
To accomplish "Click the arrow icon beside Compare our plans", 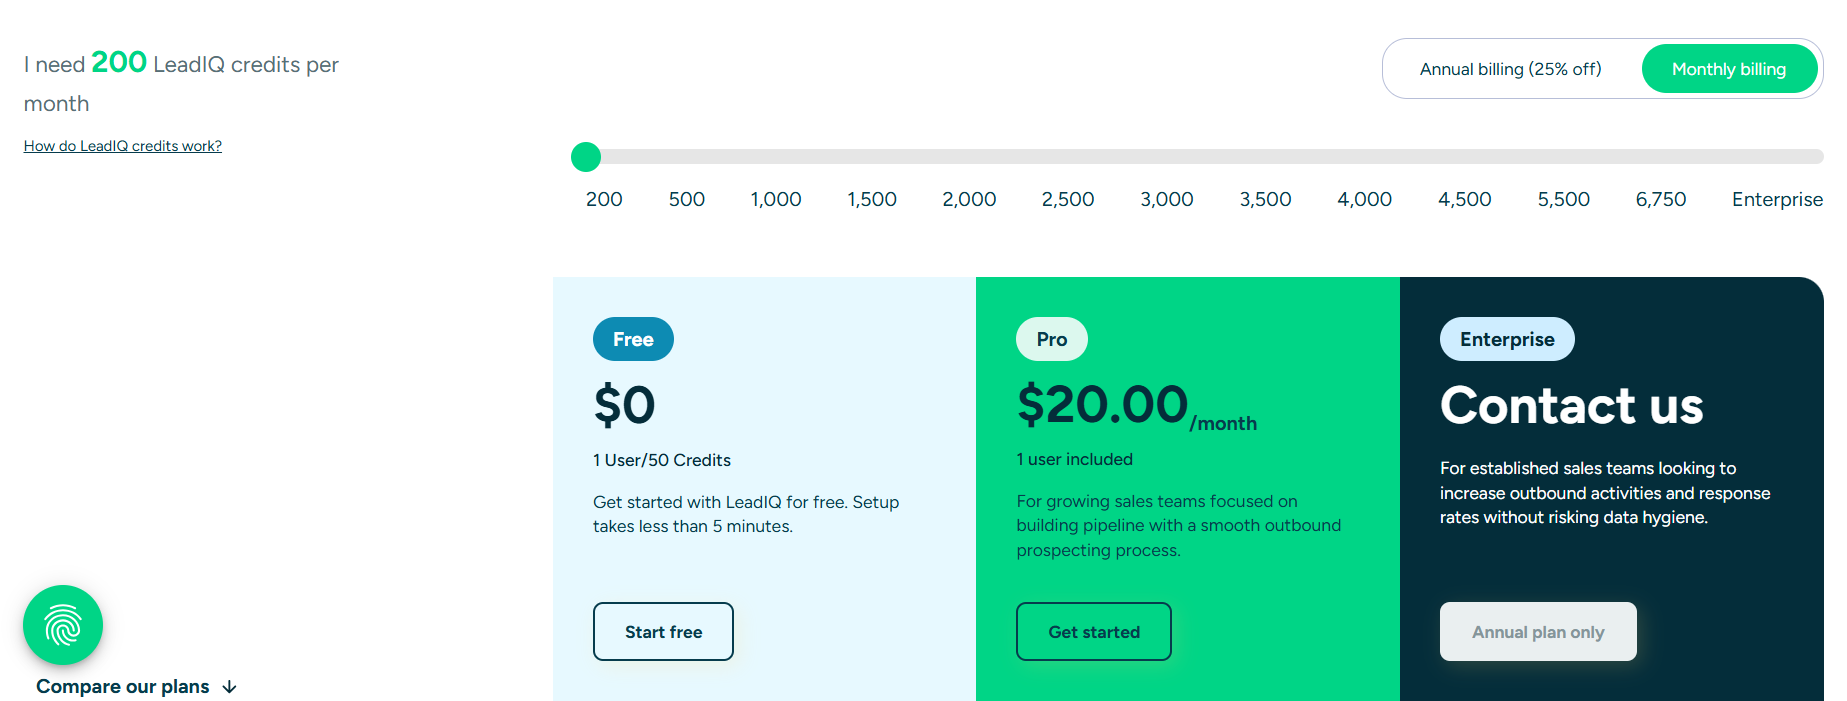I will pyautogui.click(x=230, y=687).
